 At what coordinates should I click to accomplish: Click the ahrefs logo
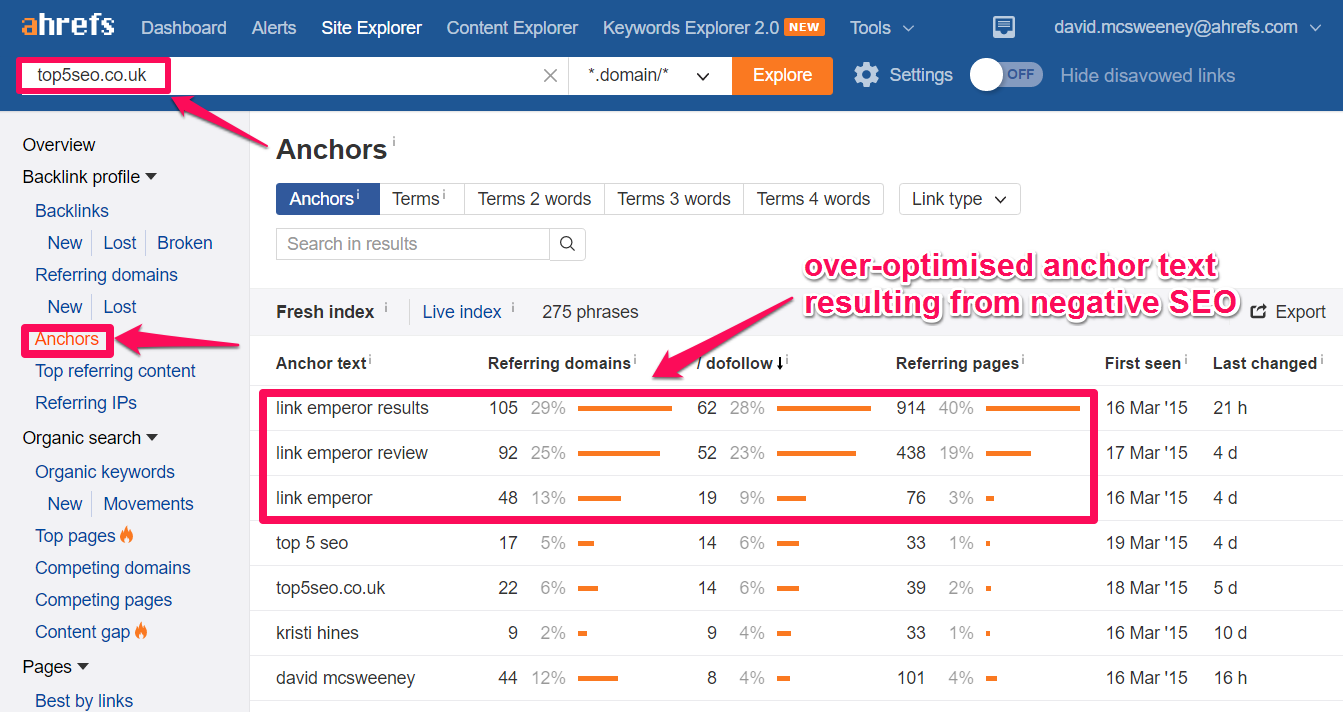click(x=68, y=26)
